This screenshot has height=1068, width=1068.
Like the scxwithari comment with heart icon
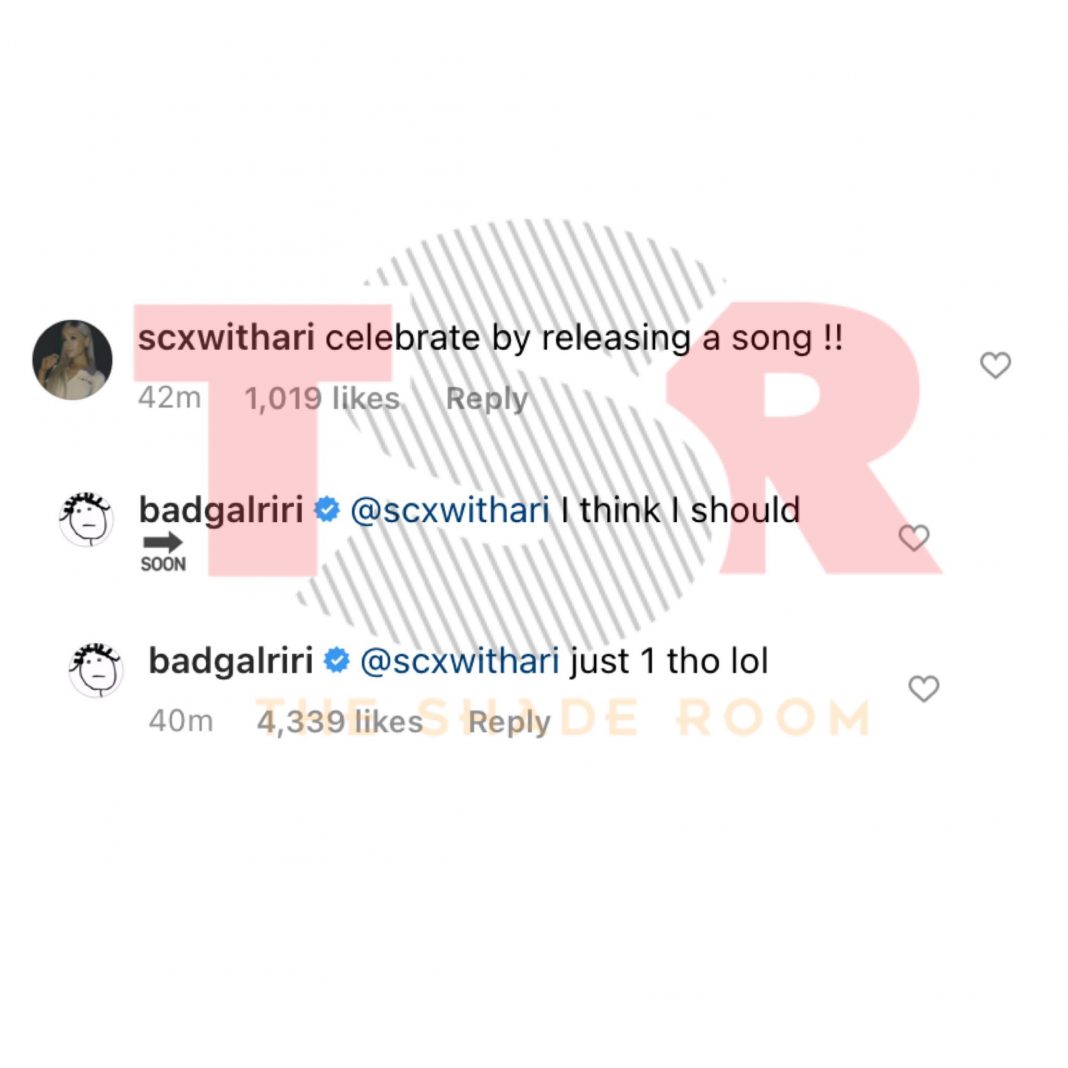pyautogui.click(x=995, y=366)
